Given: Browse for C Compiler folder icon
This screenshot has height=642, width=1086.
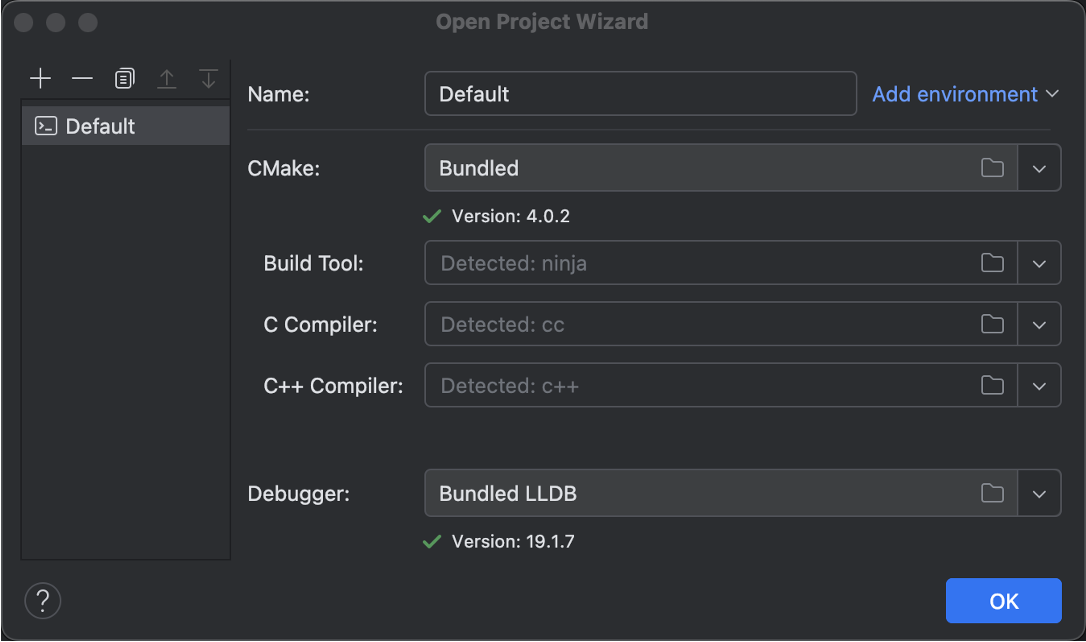Looking at the screenshot, I should click(992, 325).
